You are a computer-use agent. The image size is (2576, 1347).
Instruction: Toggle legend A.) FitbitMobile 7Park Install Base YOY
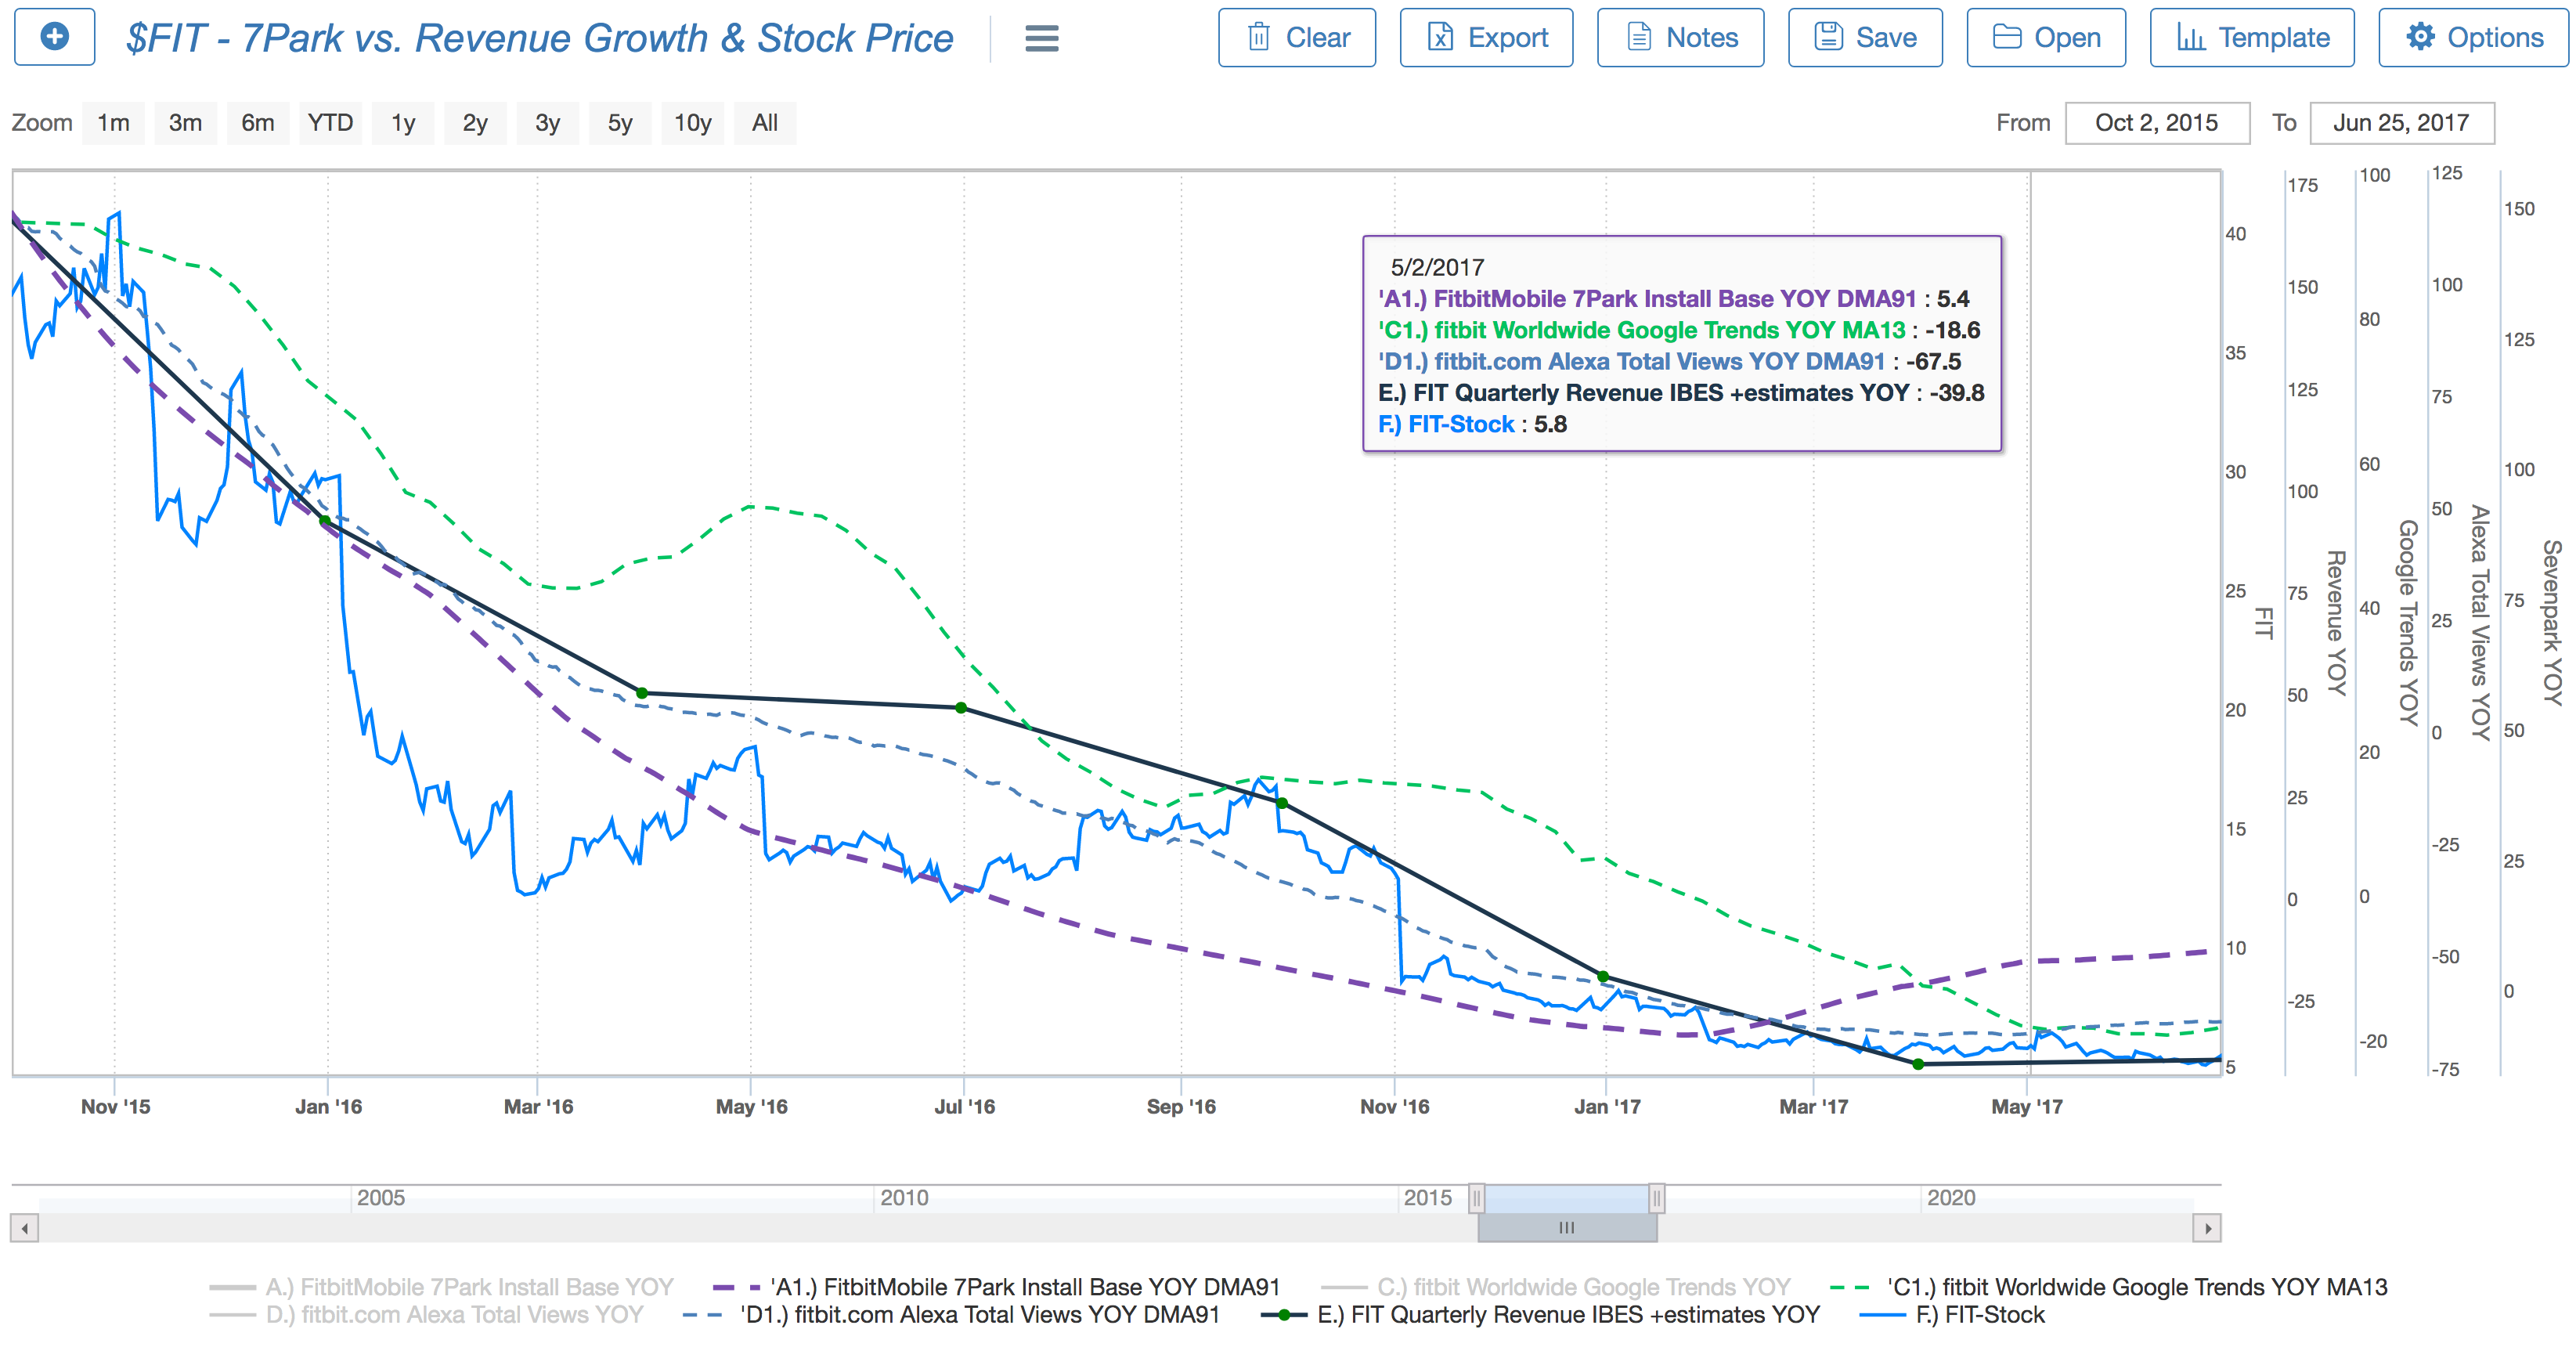(441, 1287)
